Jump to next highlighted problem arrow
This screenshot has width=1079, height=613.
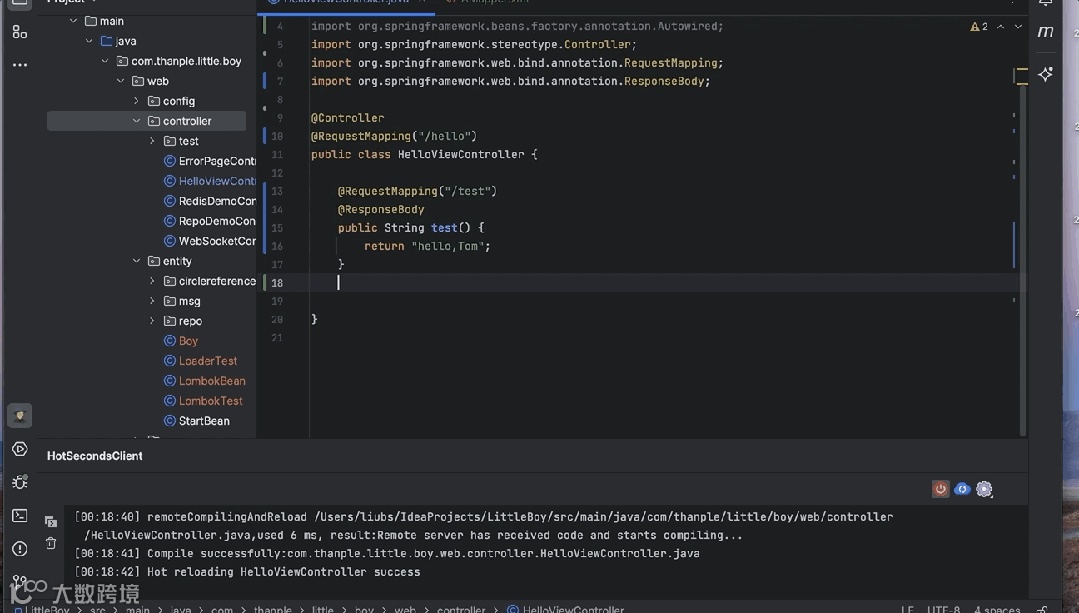[x=1018, y=27]
